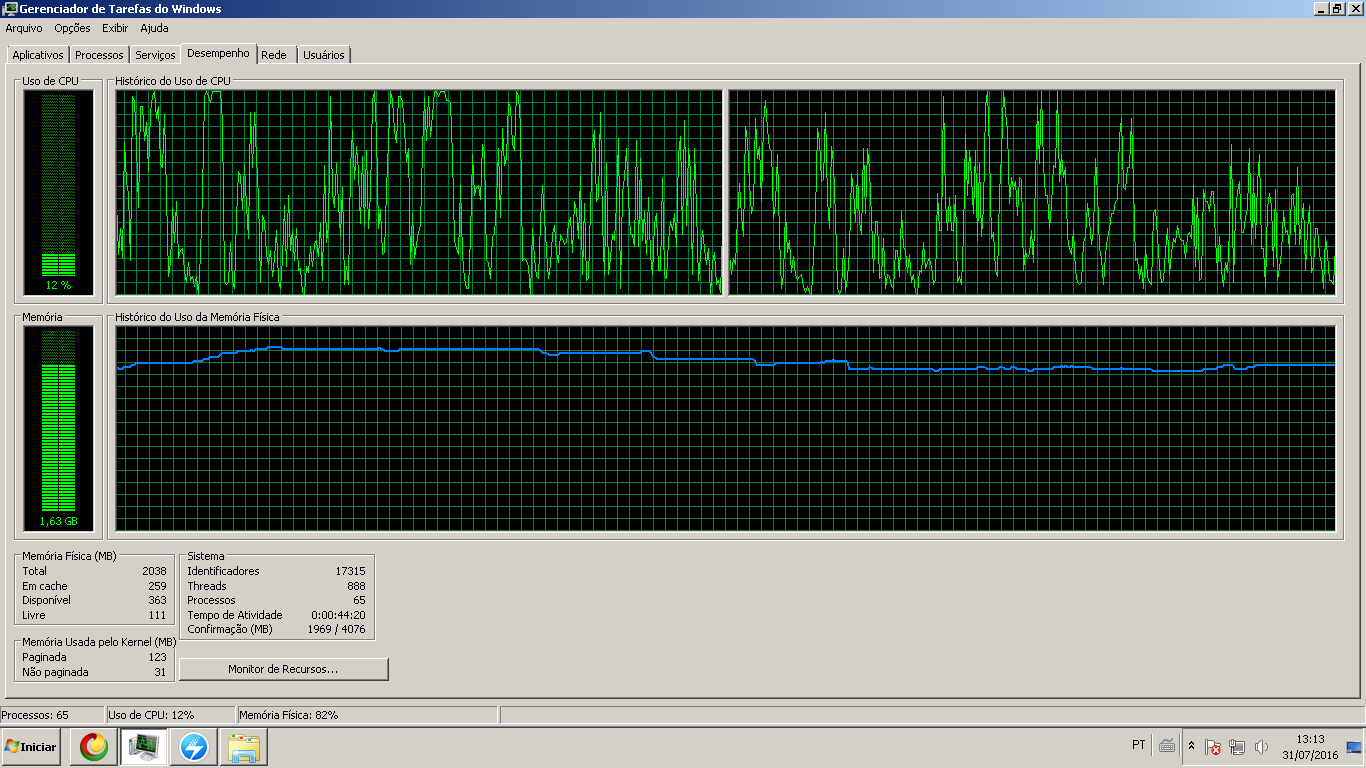Click the Livre value 111
The image size is (1366, 768).
(157, 615)
